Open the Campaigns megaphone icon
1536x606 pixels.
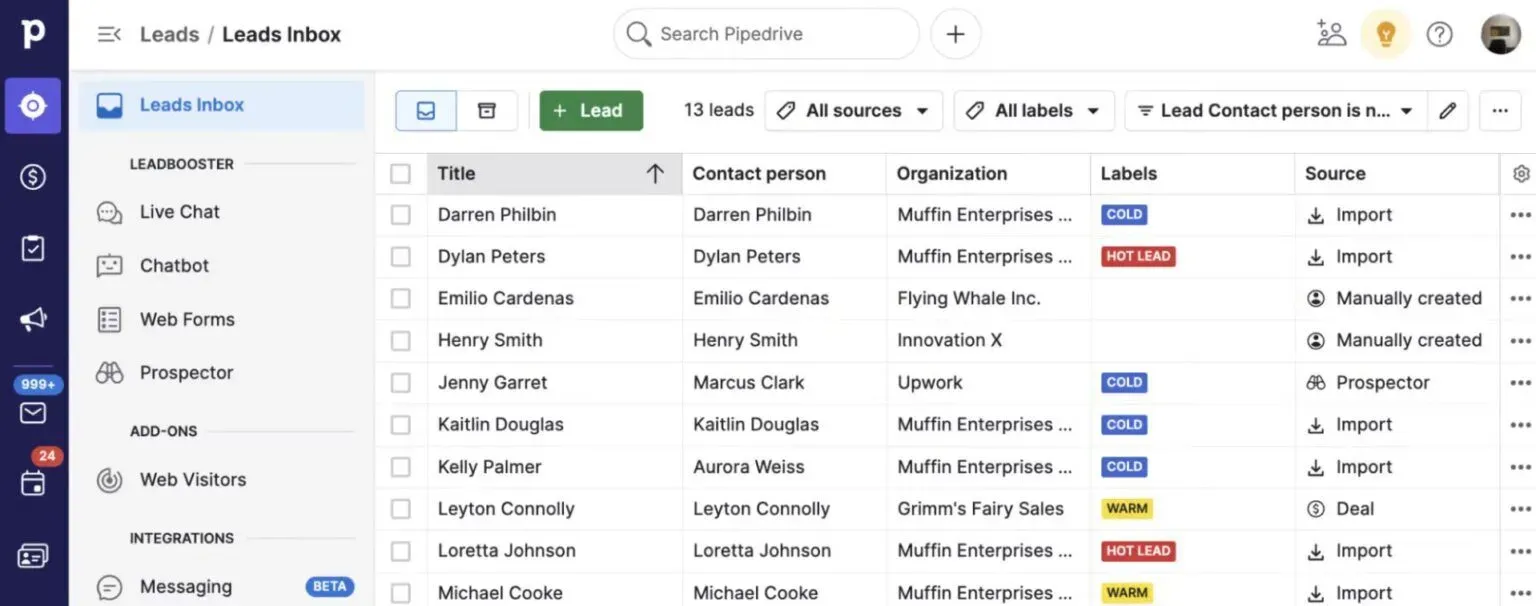click(x=33, y=319)
